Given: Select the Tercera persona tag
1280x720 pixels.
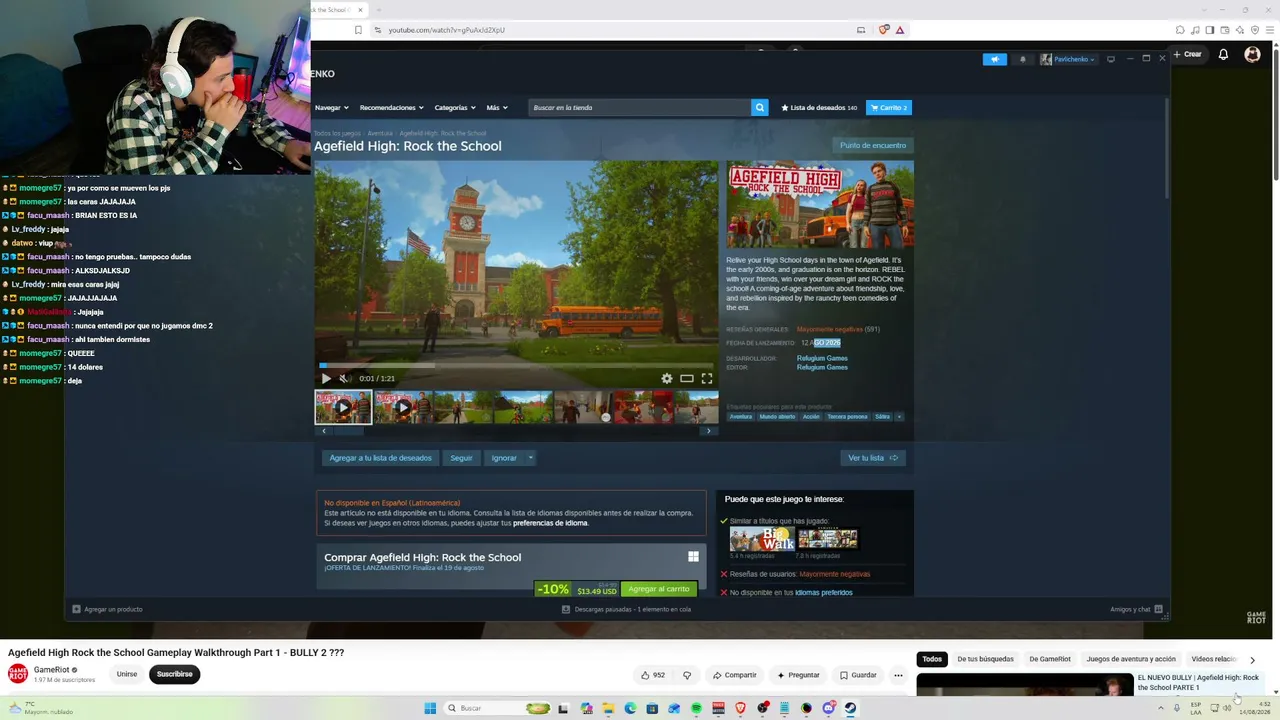Looking at the screenshot, I should [x=847, y=416].
